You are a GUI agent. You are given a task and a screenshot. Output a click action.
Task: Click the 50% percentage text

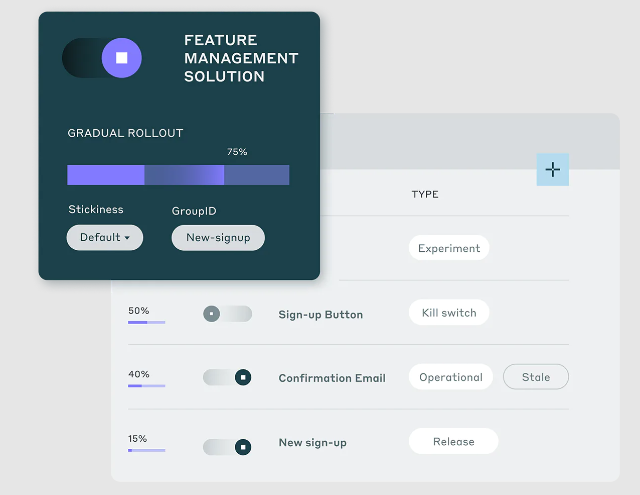(x=139, y=311)
